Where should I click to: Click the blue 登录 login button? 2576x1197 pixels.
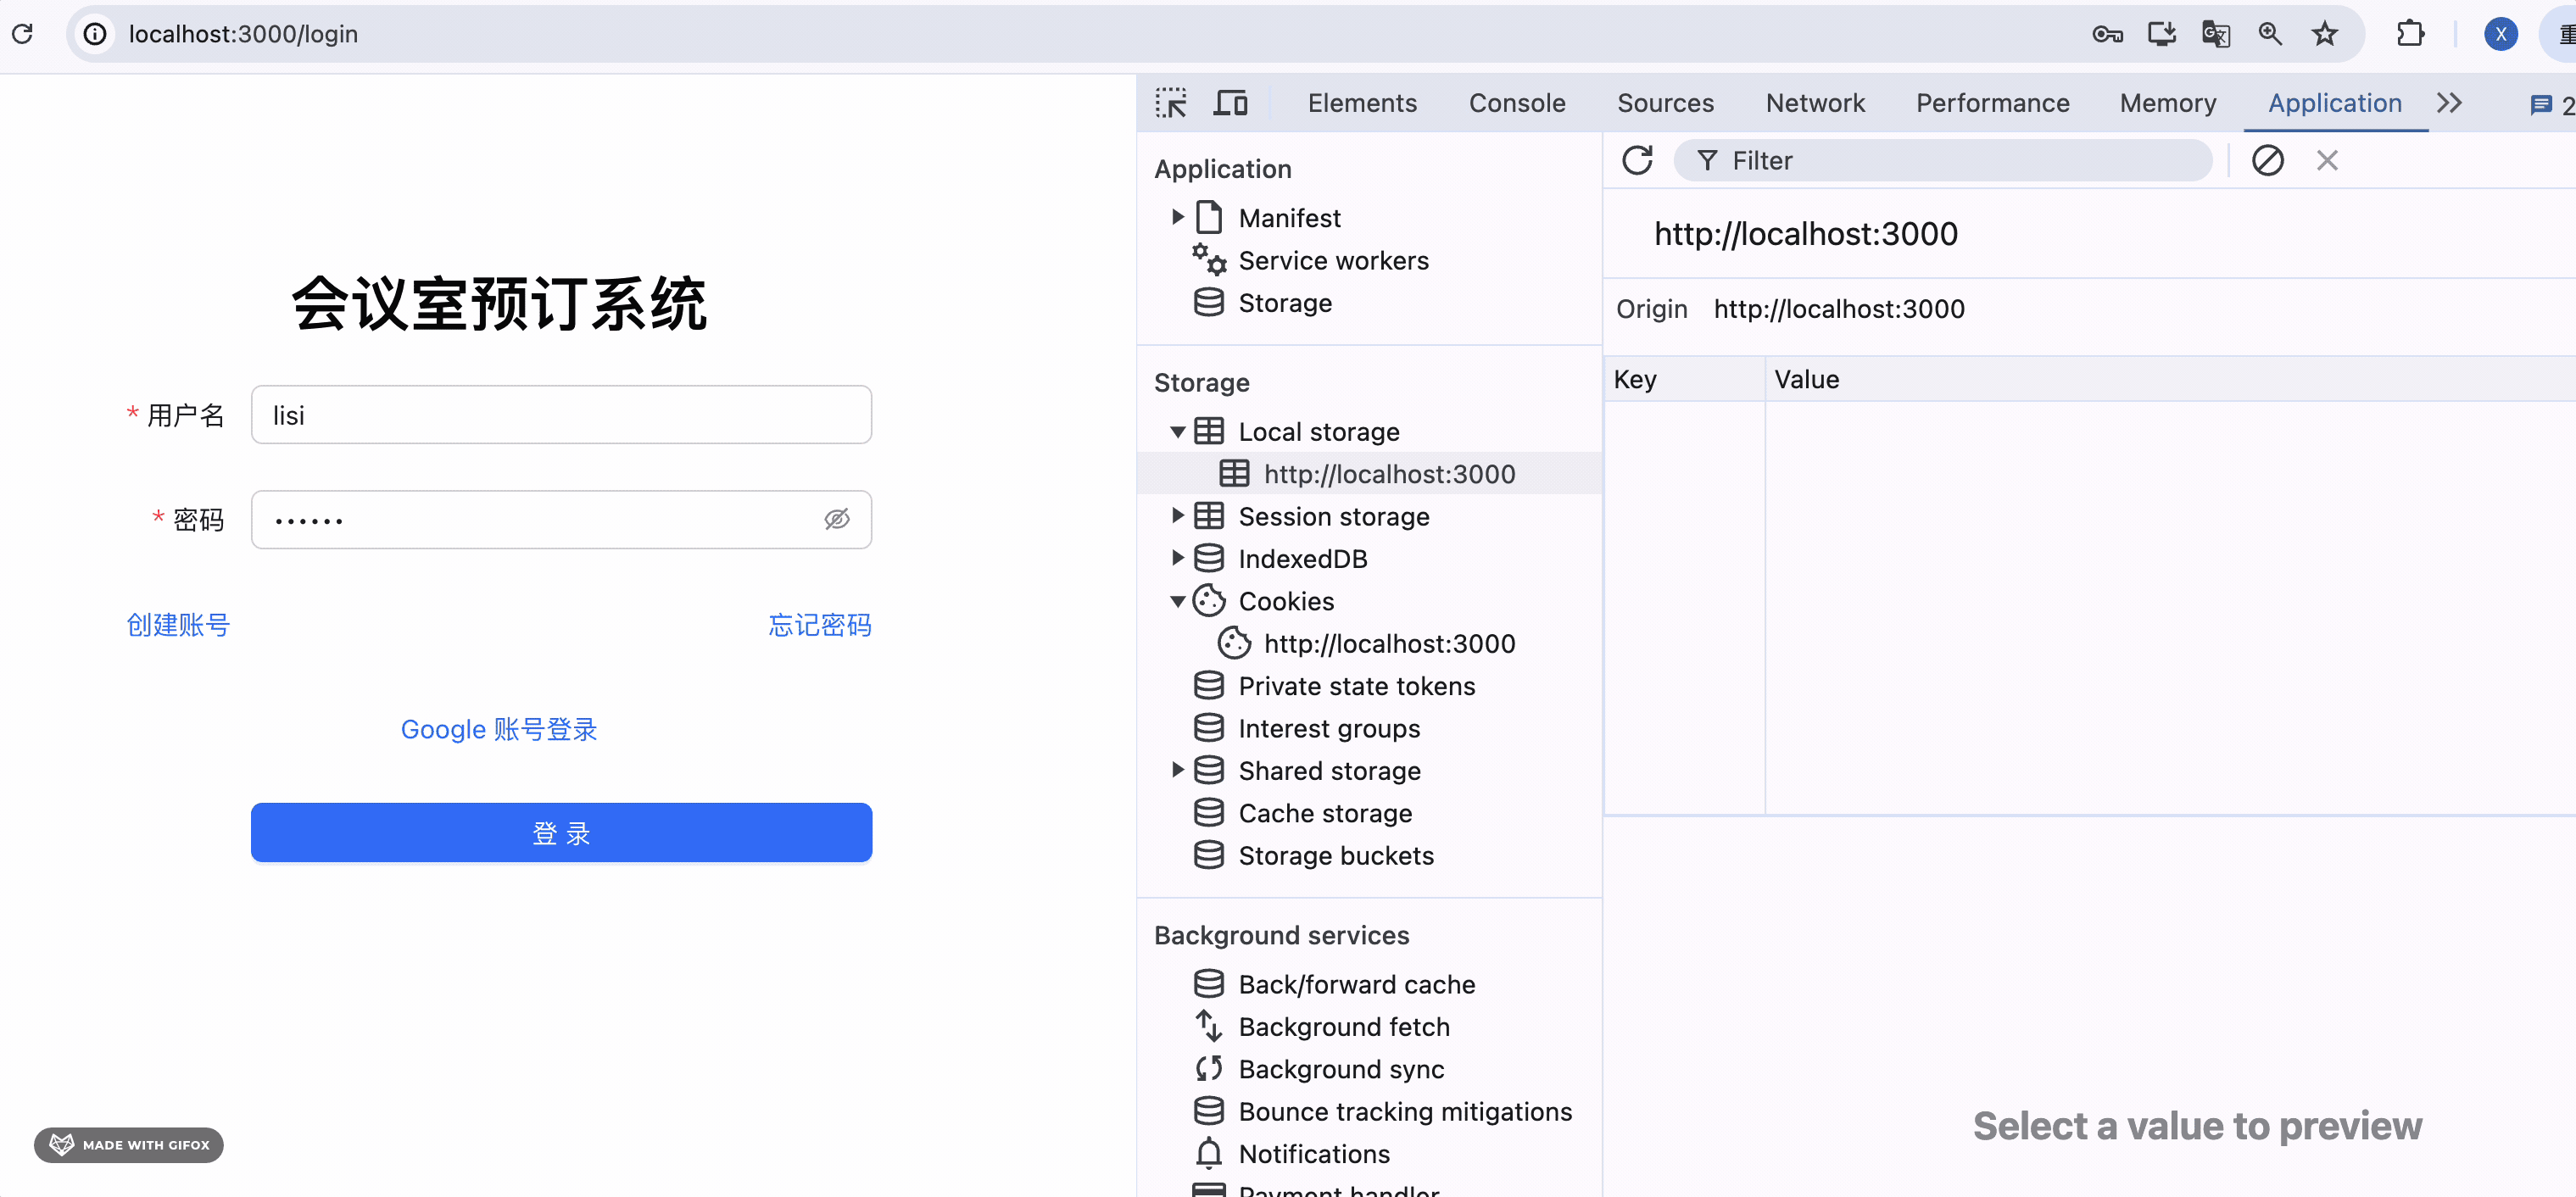(561, 832)
